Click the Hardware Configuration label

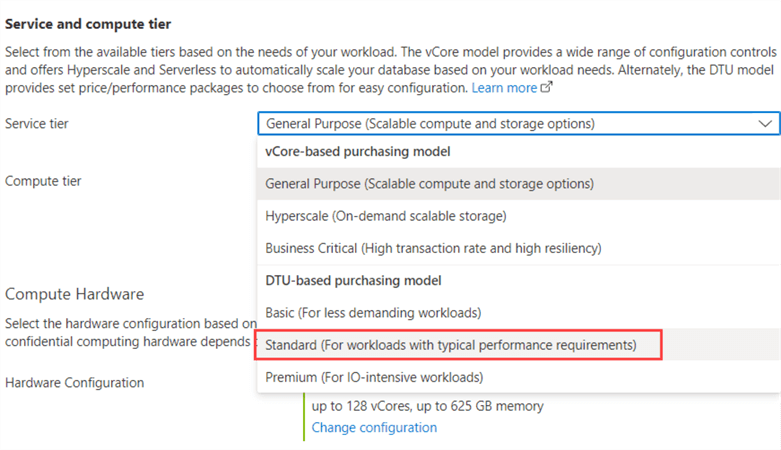click(74, 382)
